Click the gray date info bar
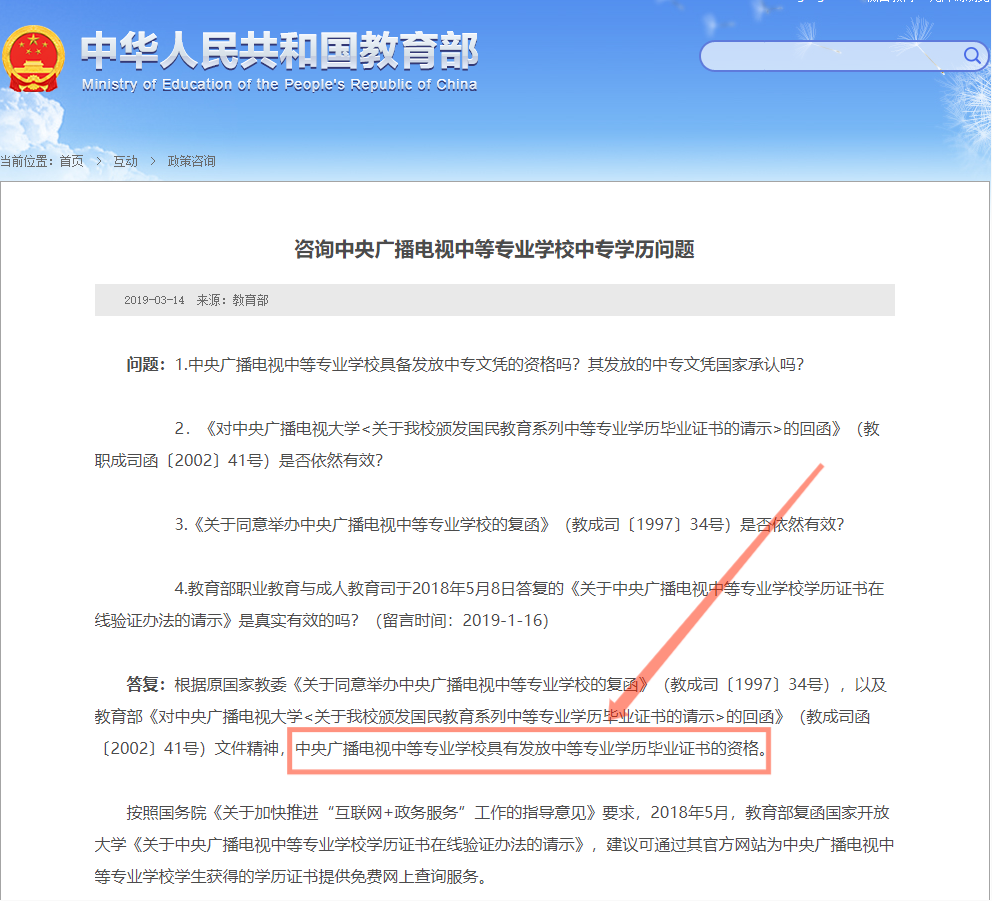The image size is (992, 901). click(495, 299)
